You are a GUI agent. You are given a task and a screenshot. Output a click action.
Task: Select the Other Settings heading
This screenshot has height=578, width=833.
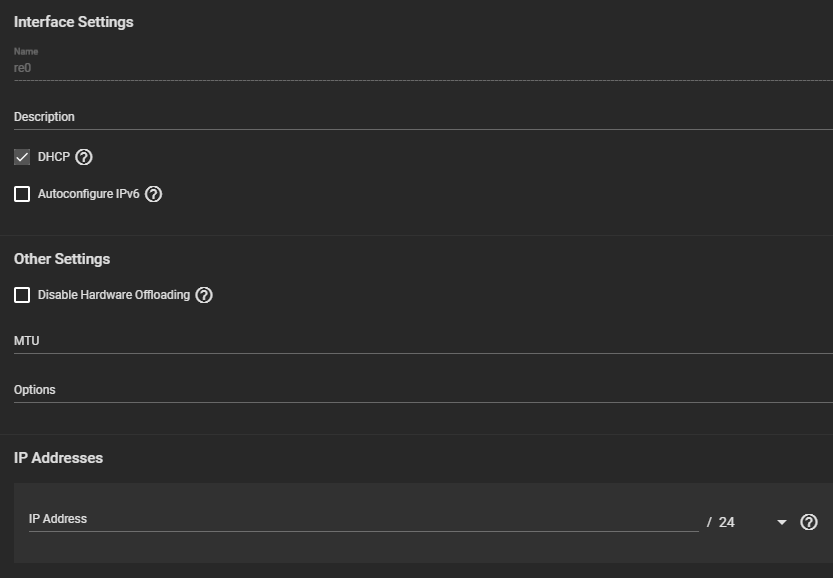[x=62, y=259]
